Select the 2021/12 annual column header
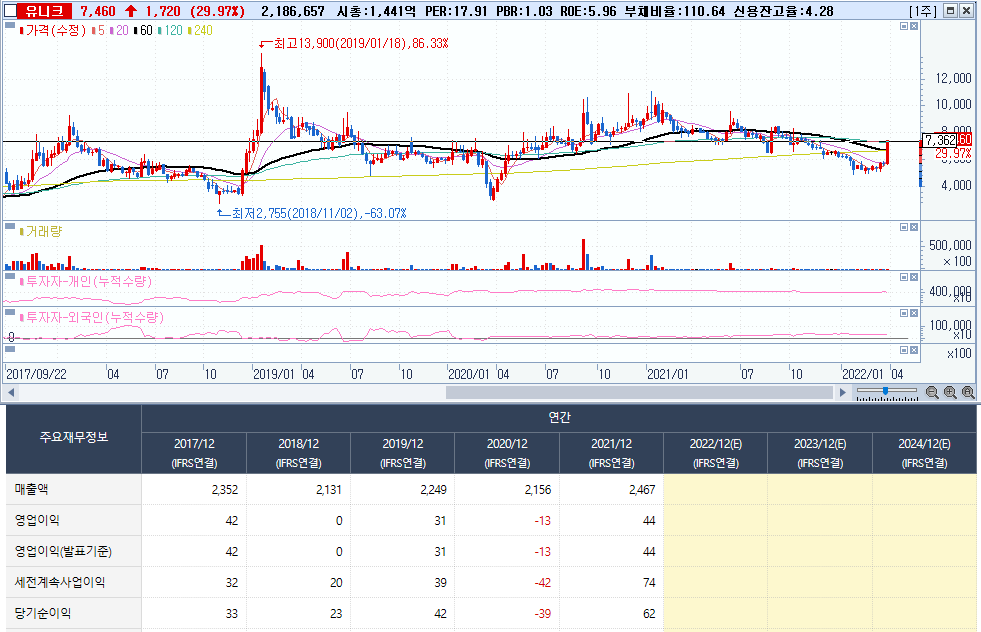Viewport: 981px width, 632px height. (611, 453)
